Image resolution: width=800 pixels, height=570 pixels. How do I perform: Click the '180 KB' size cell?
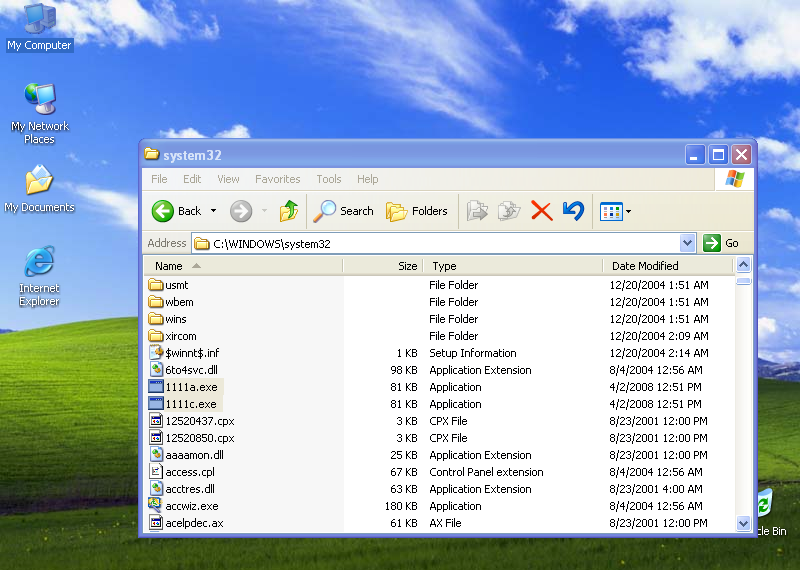(x=401, y=506)
